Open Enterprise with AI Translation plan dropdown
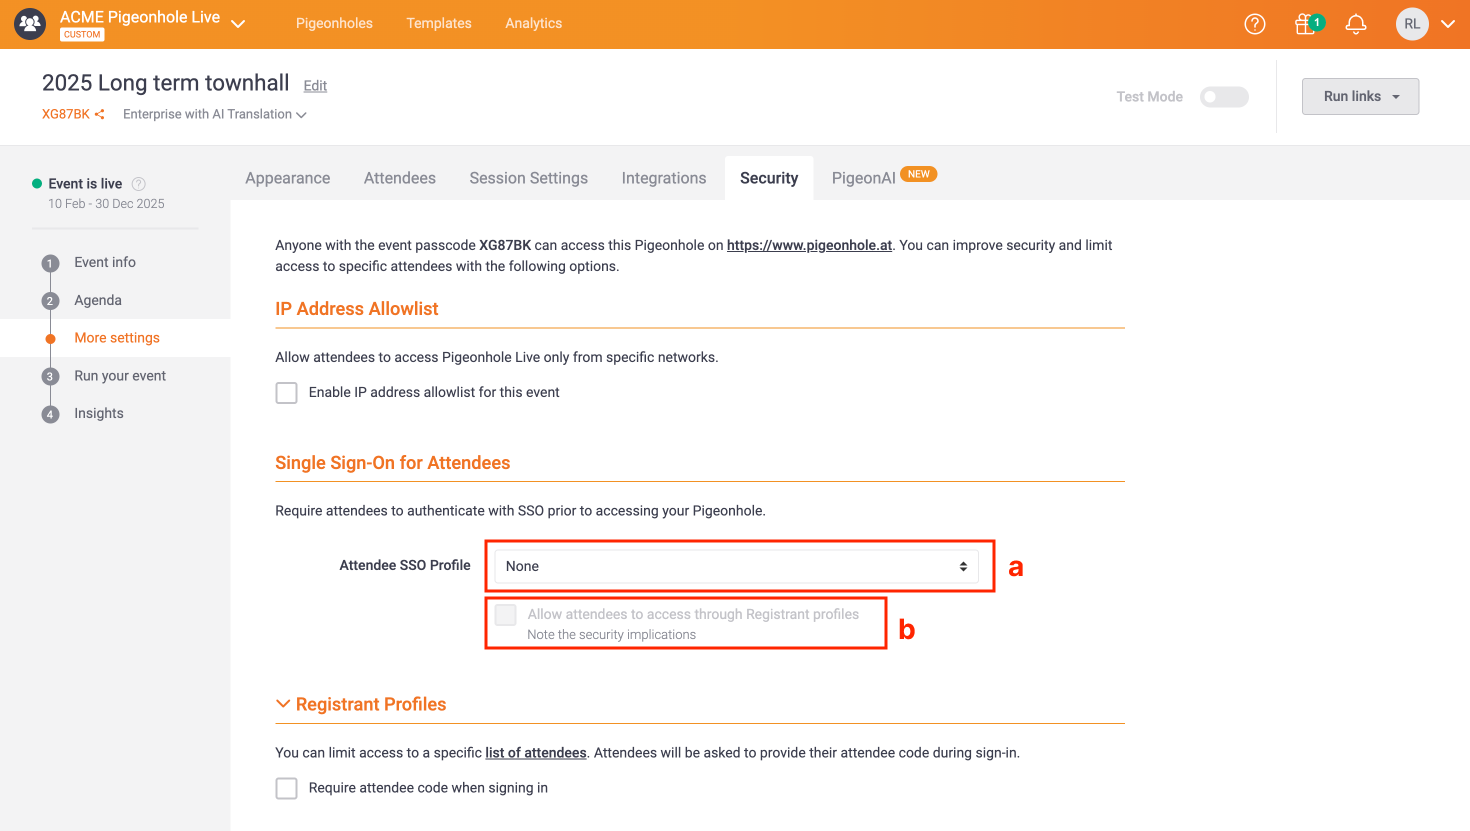The height and width of the screenshot is (831, 1470). pyautogui.click(x=214, y=114)
